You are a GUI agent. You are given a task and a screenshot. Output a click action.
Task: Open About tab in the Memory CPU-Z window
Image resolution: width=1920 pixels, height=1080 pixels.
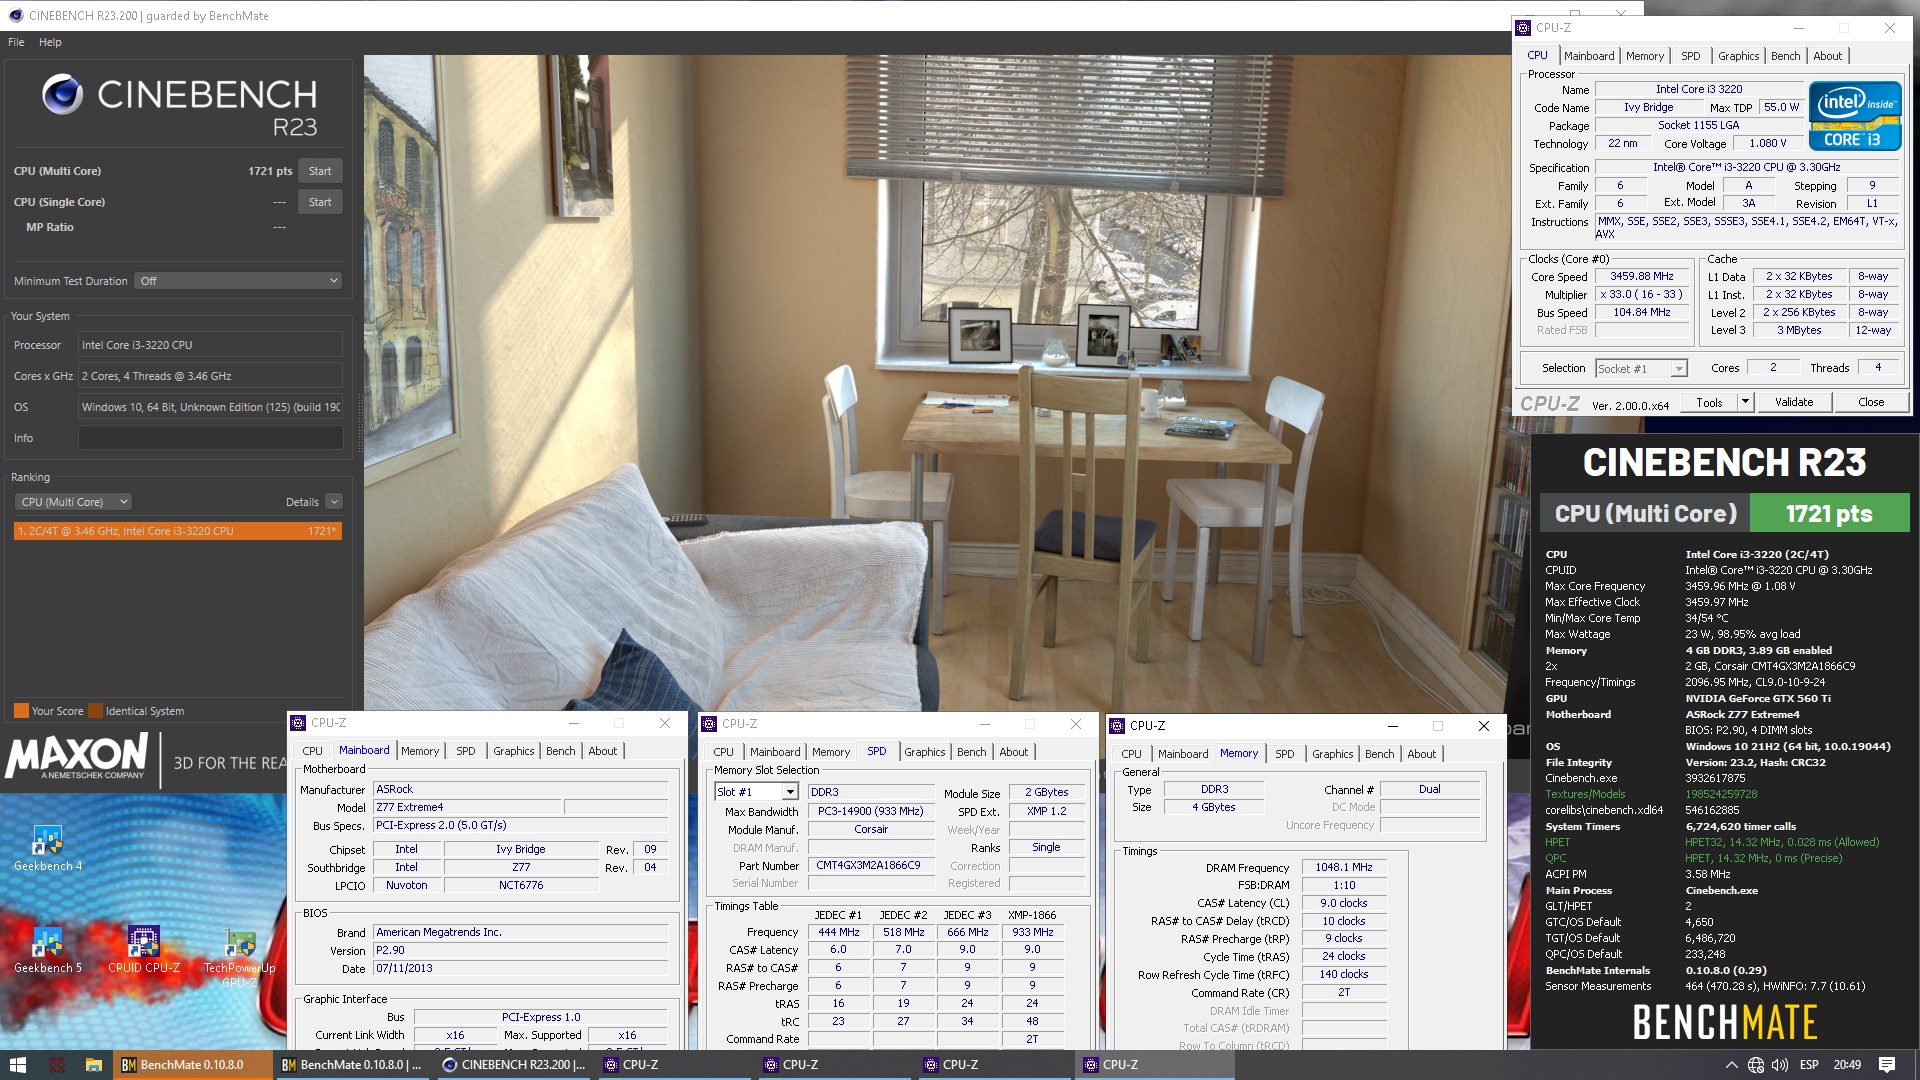tap(1421, 754)
